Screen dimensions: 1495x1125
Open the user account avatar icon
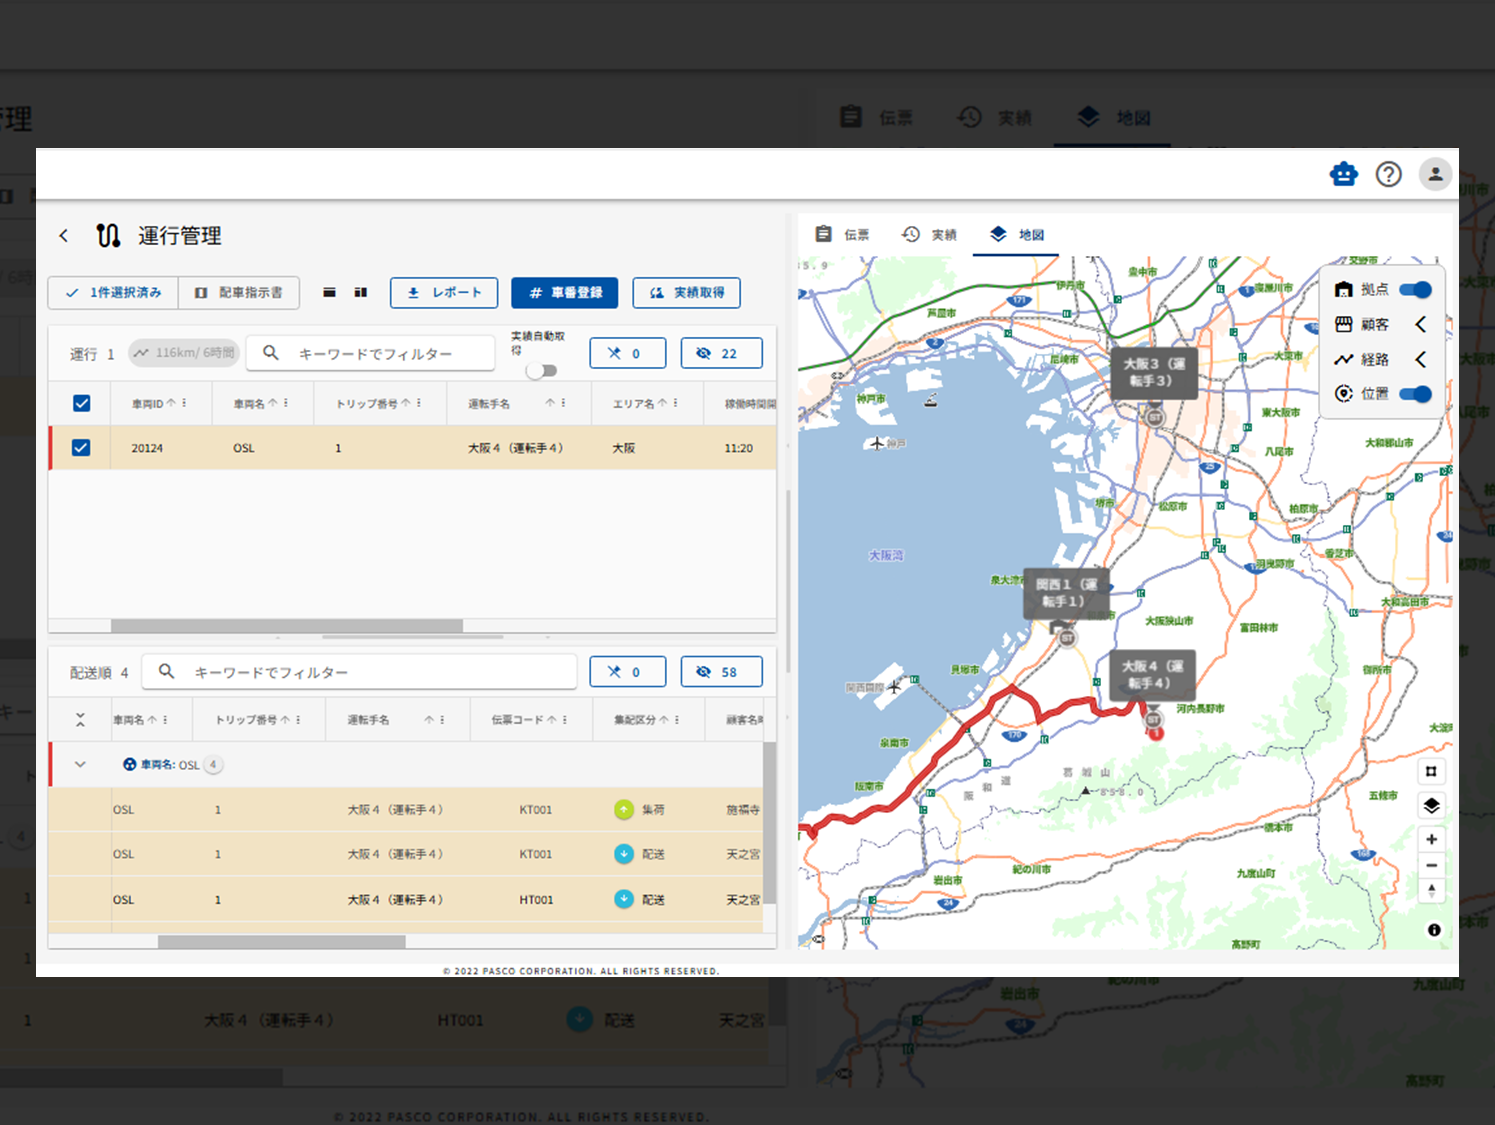click(x=1435, y=175)
